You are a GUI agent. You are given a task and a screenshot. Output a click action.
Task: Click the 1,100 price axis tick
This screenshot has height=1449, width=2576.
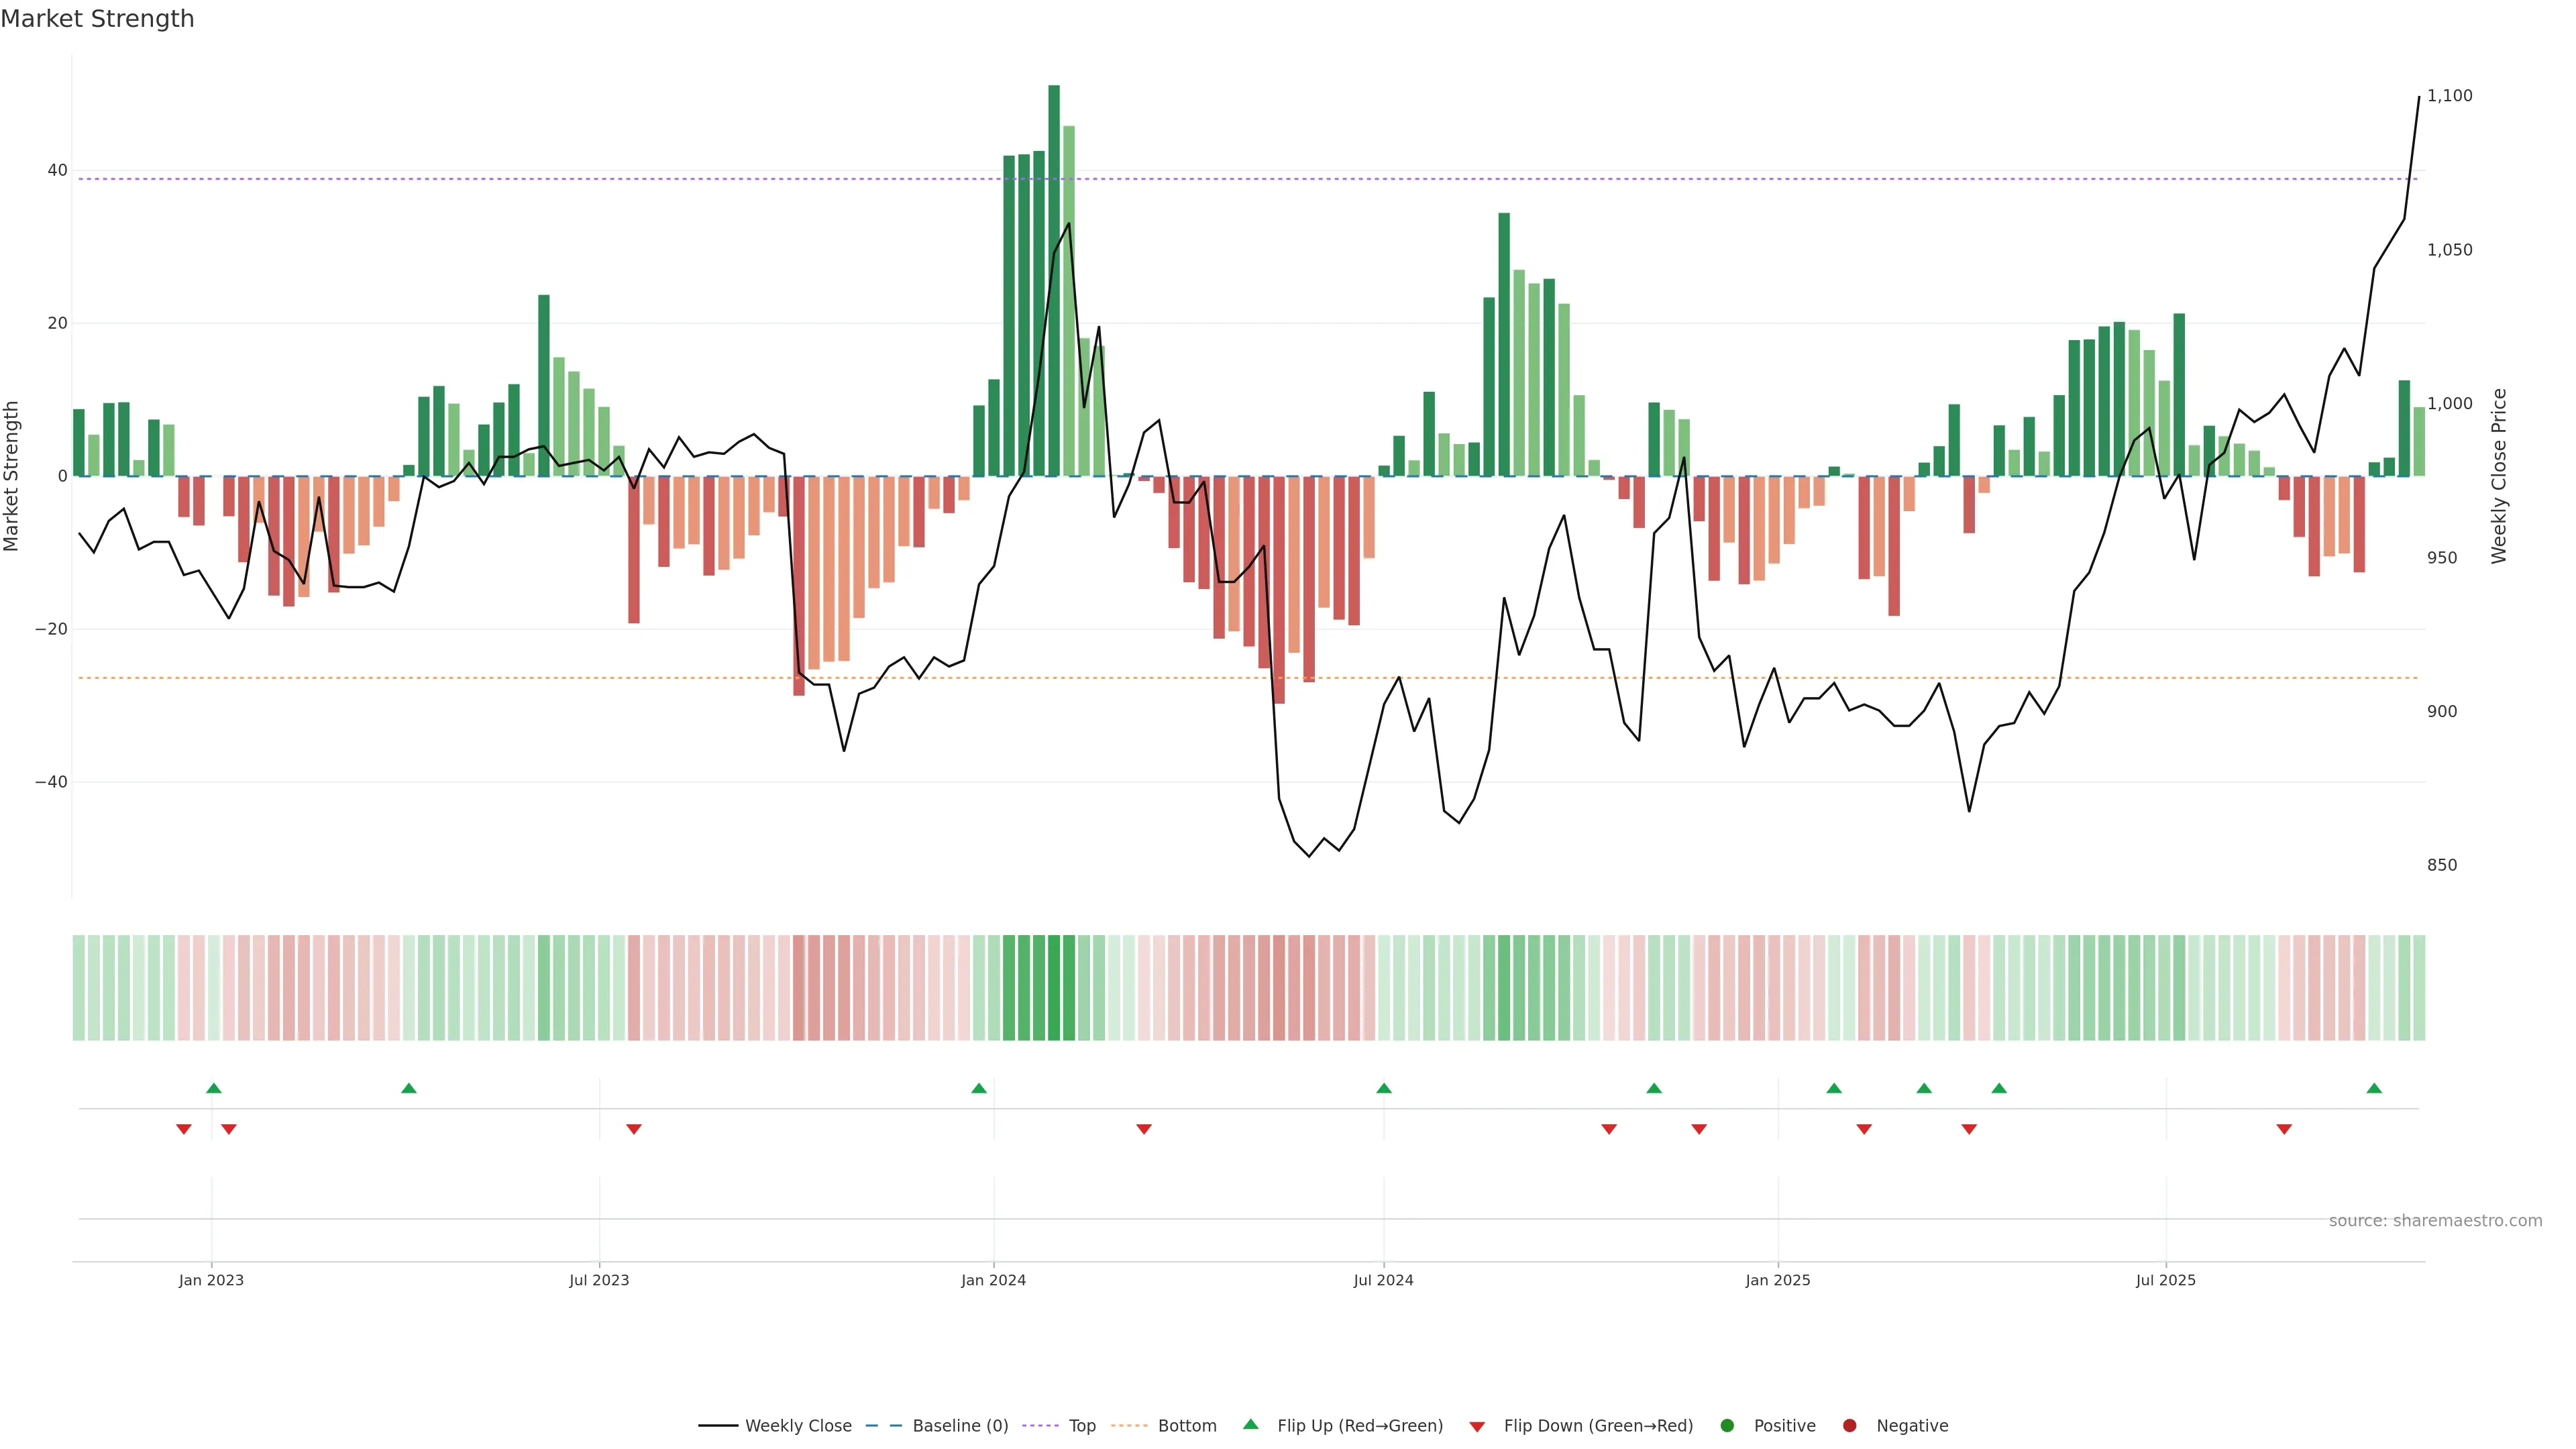click(2449, 96)
